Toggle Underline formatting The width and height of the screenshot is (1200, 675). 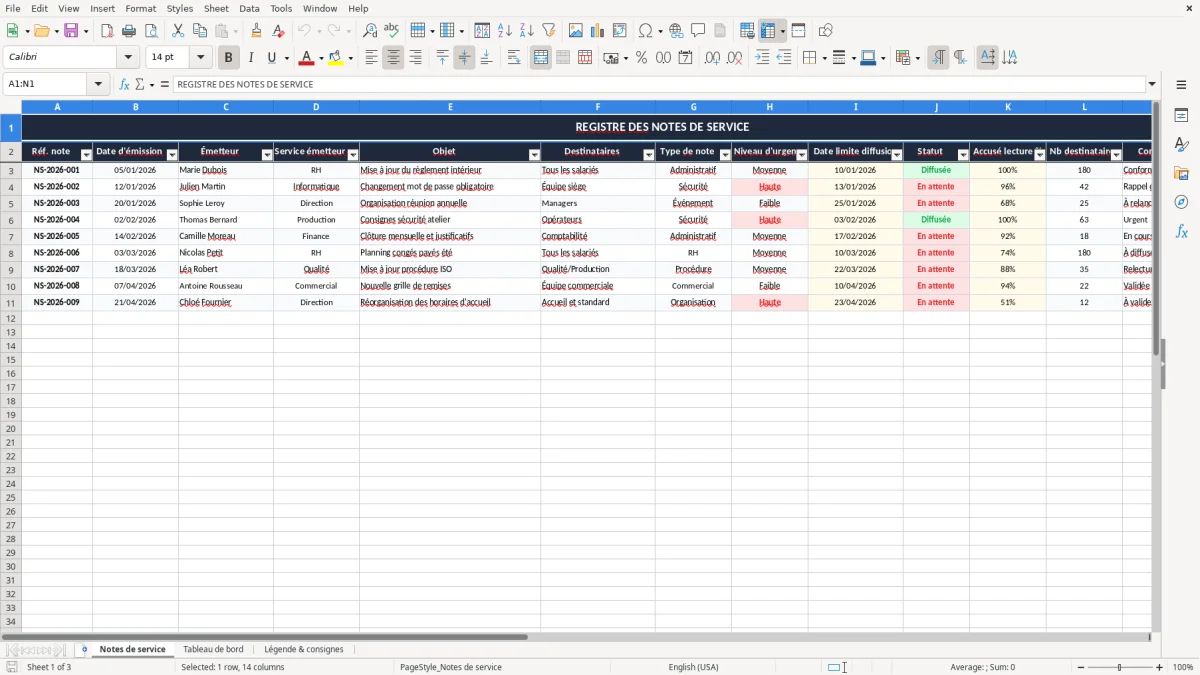coord(271,58)
